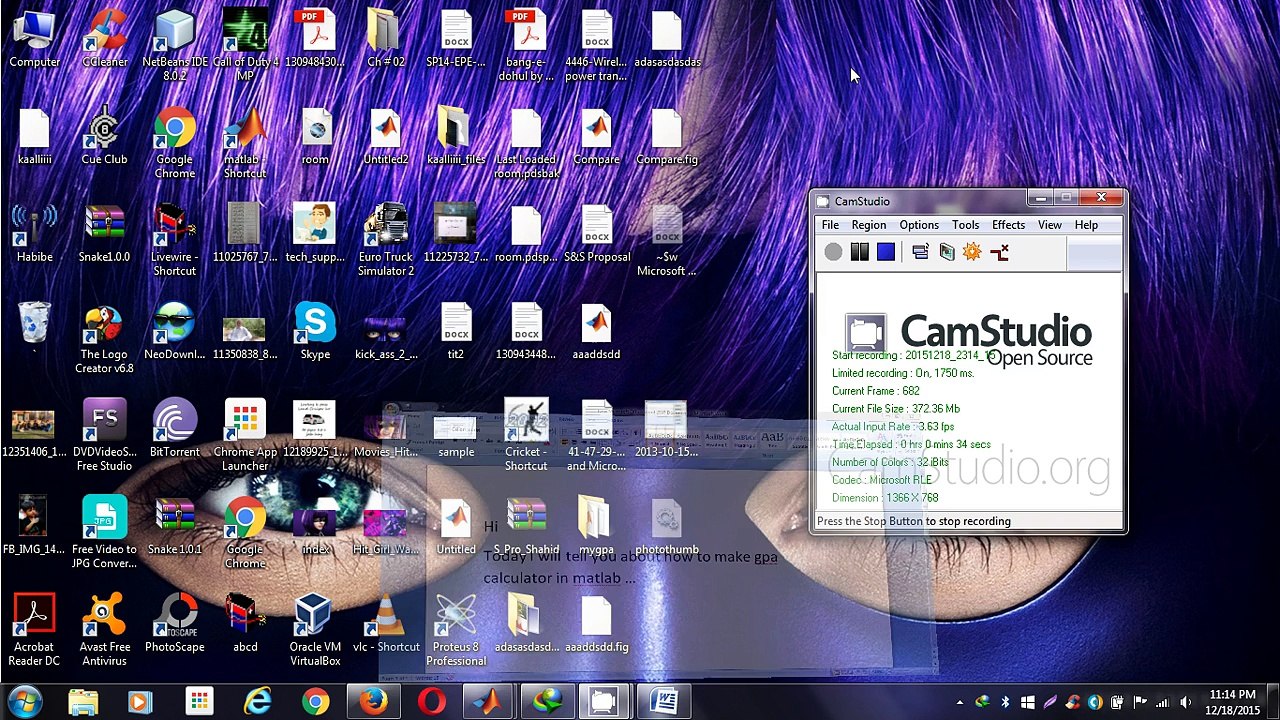
Task: Click the screen annotations toolbar icon
Action: click(x=946, y=253)
